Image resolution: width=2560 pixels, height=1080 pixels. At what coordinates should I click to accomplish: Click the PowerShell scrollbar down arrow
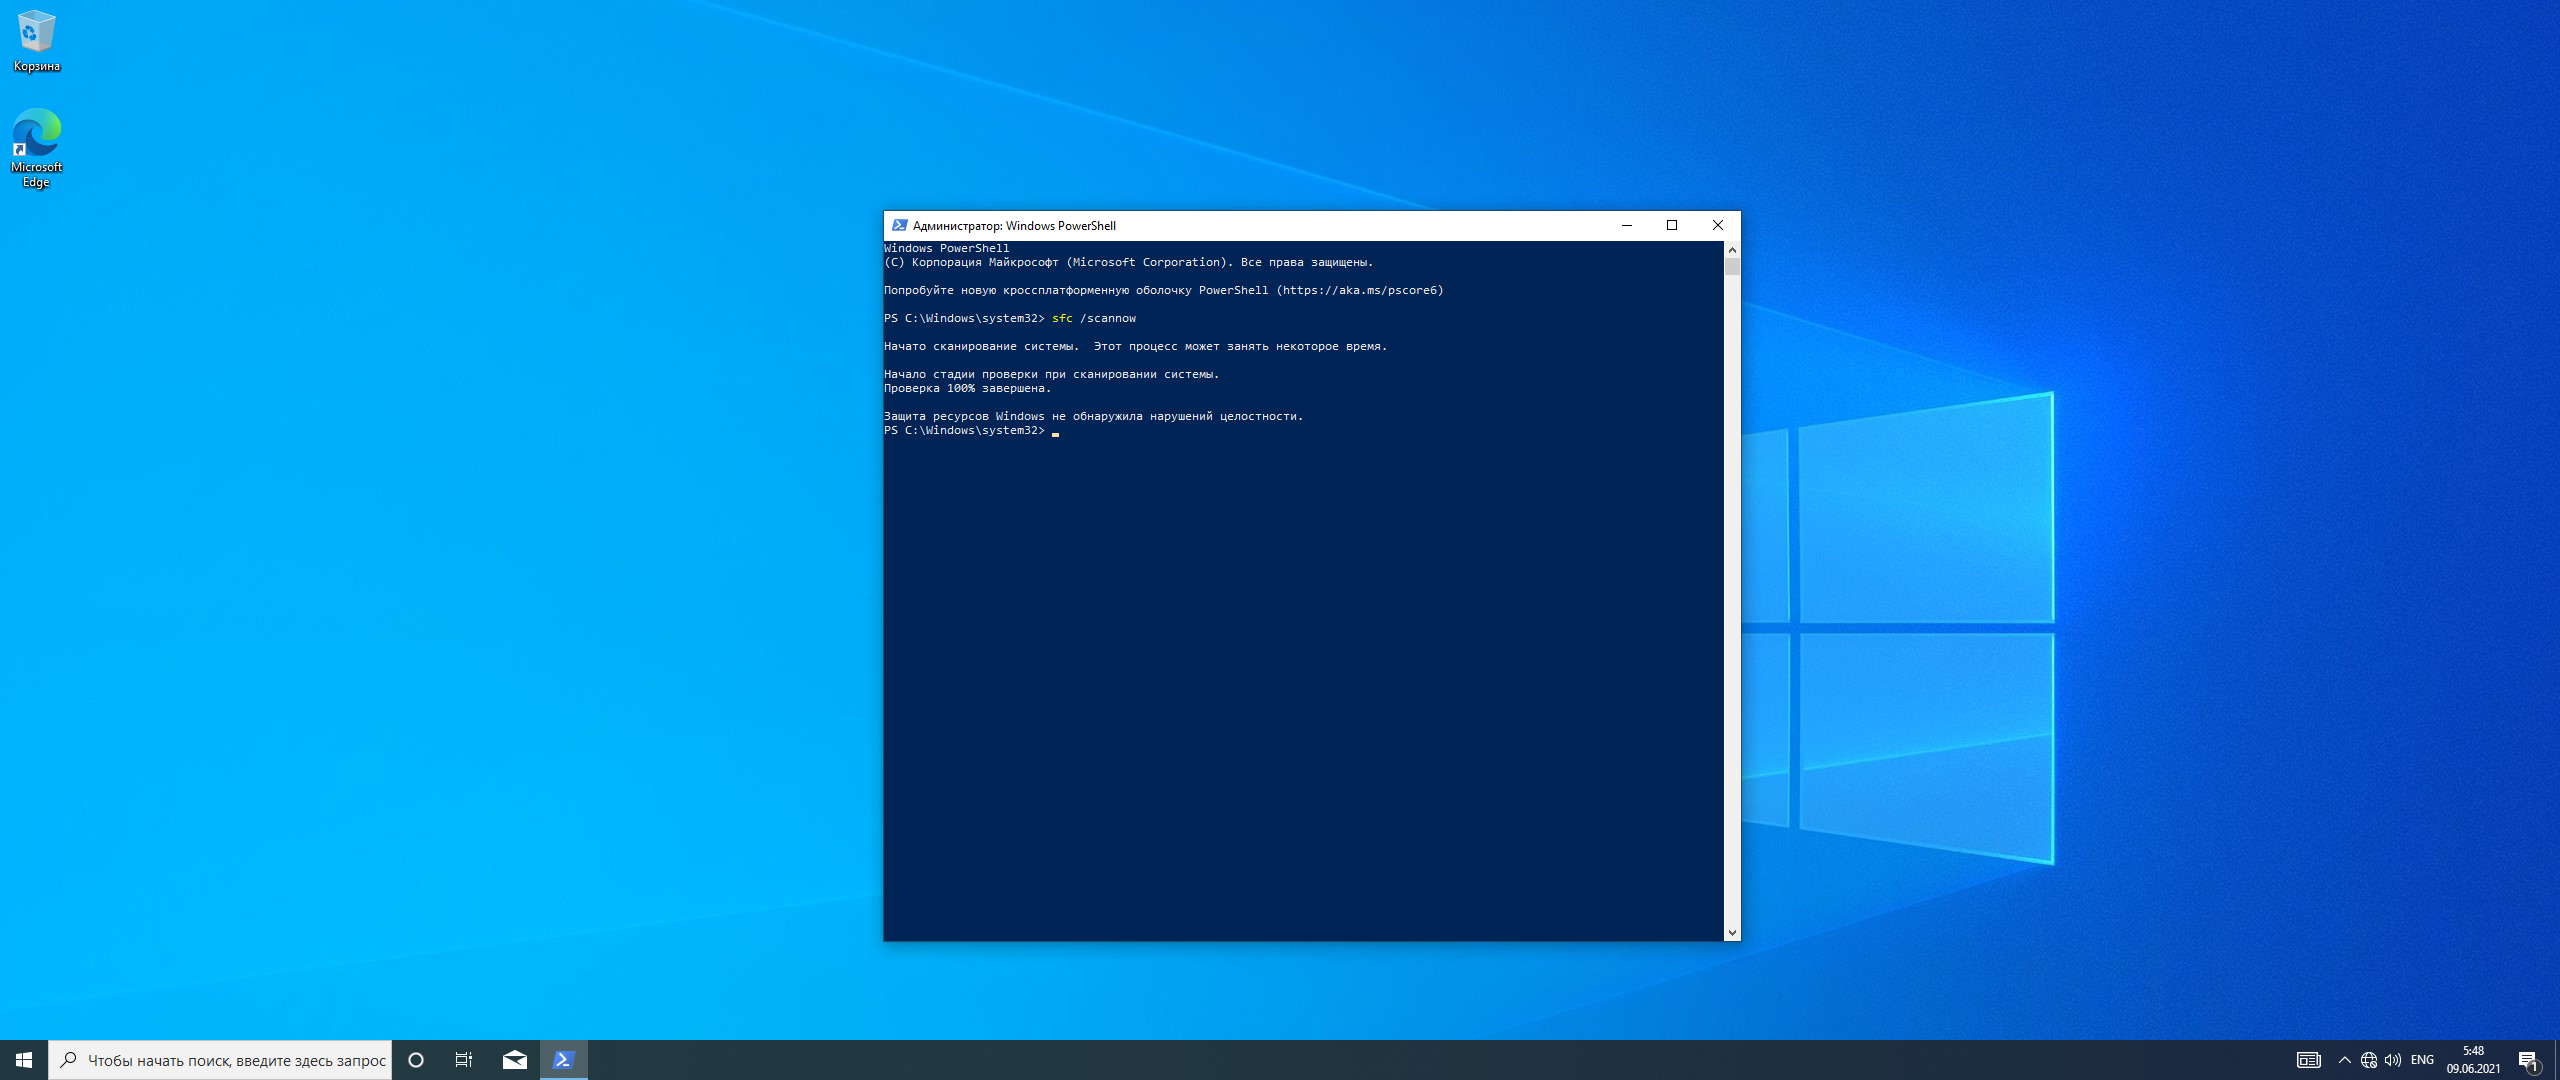click(1732, 932)
